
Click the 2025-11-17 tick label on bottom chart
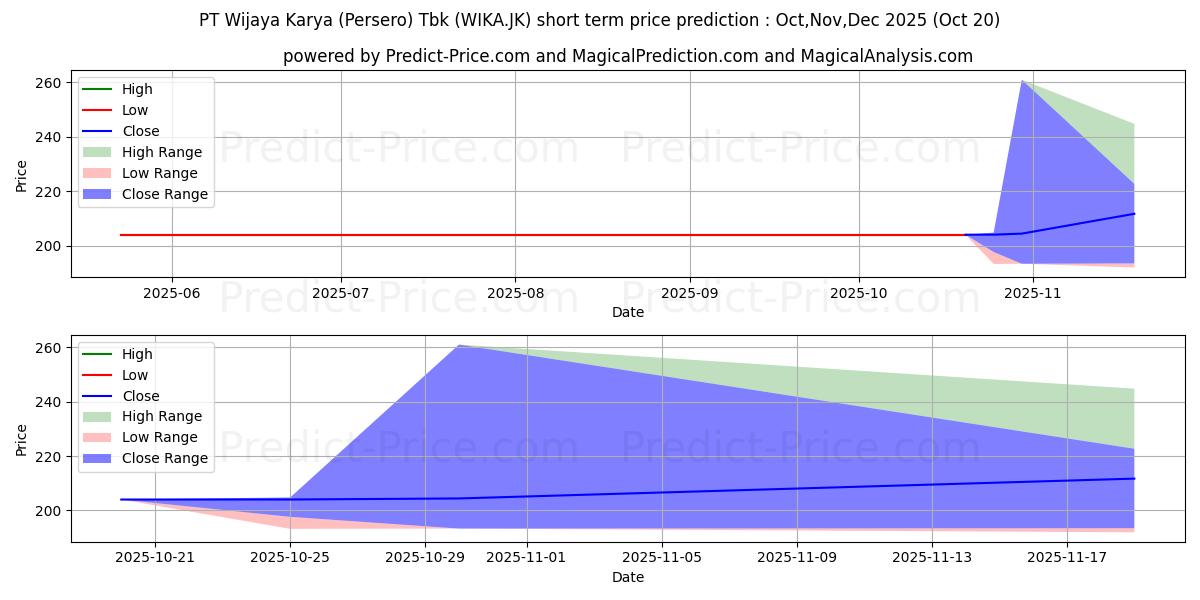[1067, 558]
